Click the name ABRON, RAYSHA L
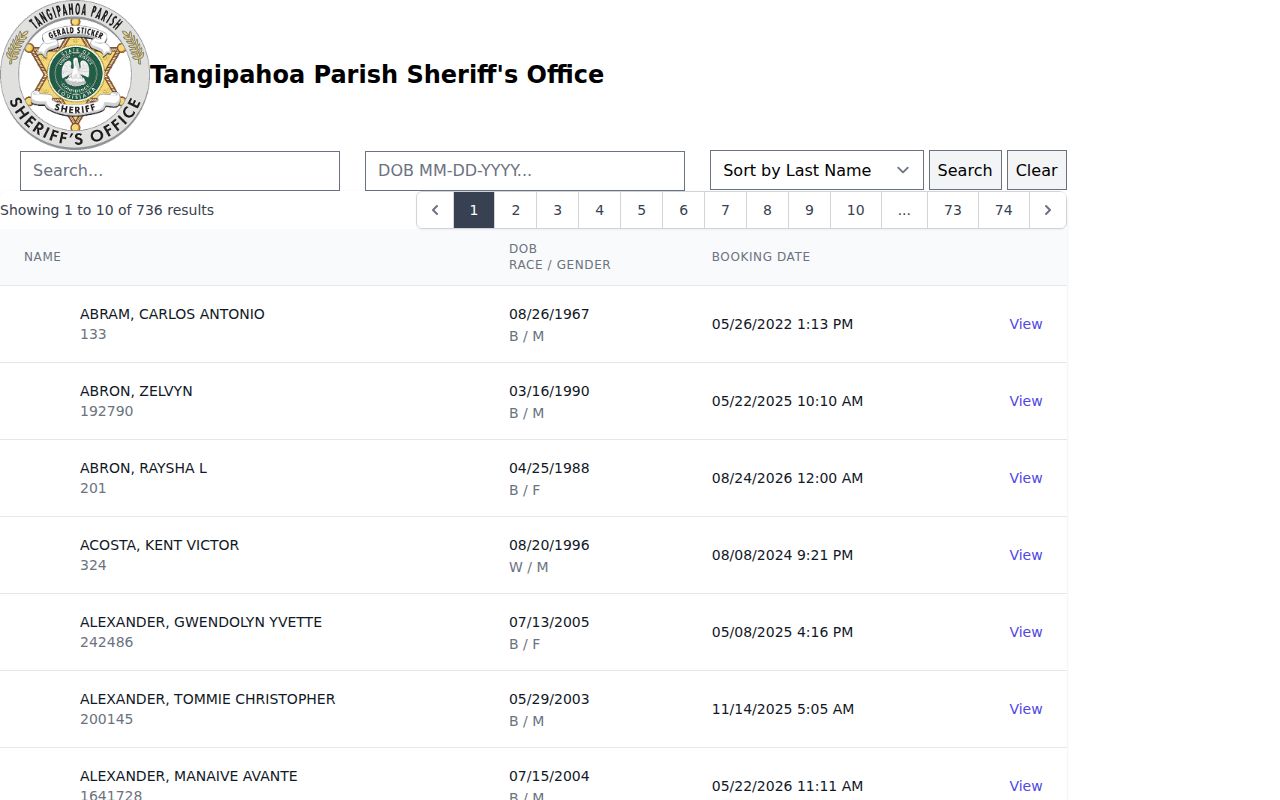 (x=143, y=468)
